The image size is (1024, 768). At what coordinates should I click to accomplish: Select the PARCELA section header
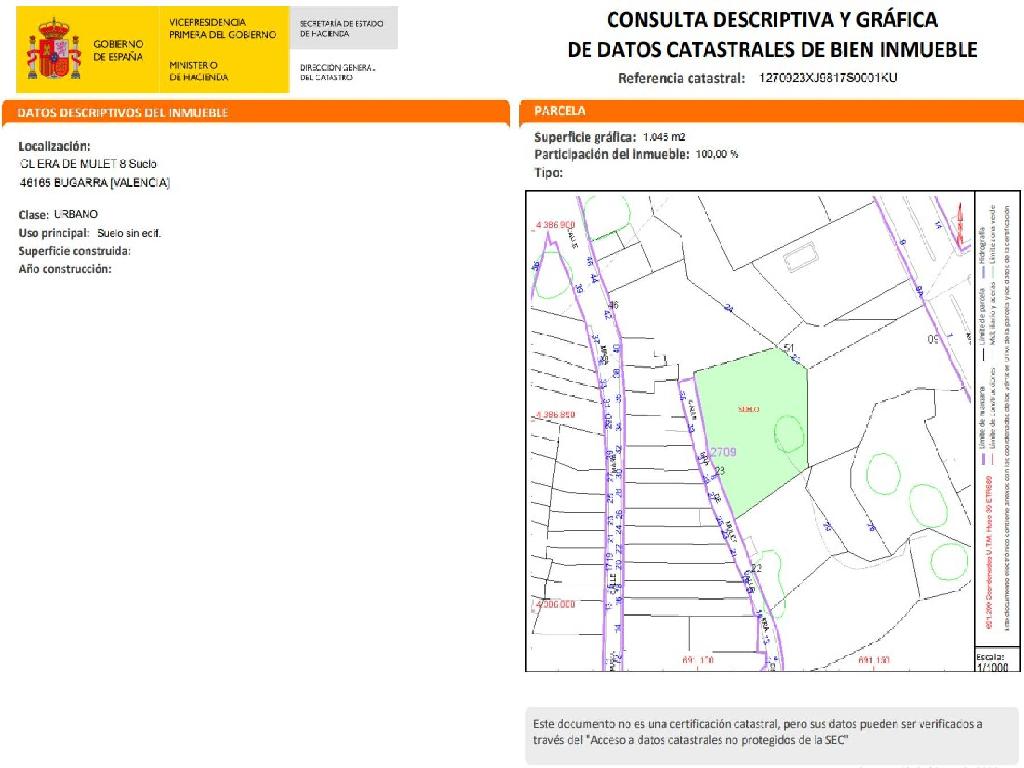(x=560, y=111)
